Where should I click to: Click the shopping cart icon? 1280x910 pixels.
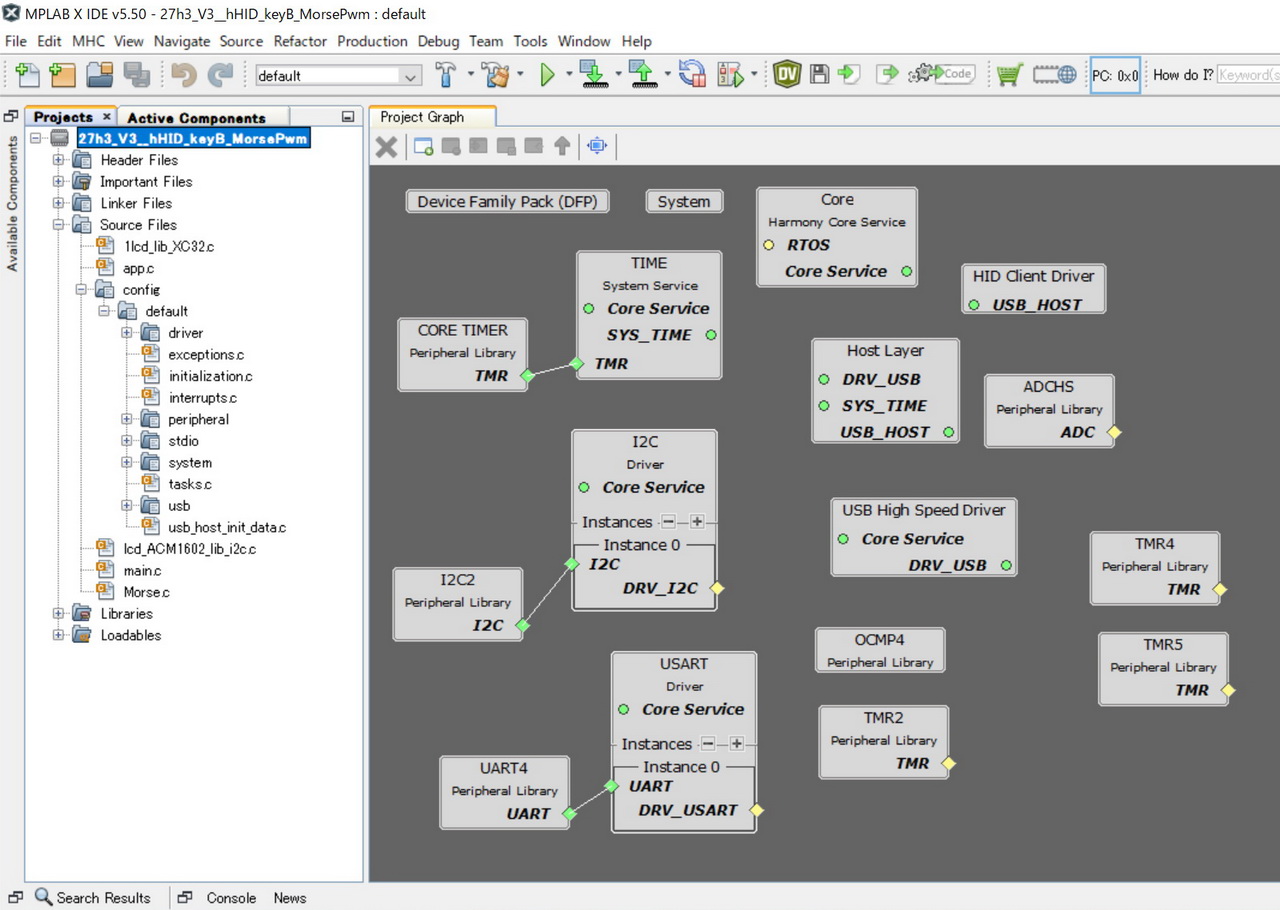point(1010,74)
